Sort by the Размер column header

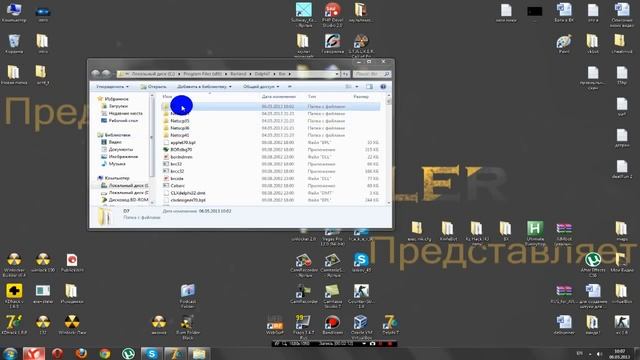pyautogui.click(x=361, y=97)
